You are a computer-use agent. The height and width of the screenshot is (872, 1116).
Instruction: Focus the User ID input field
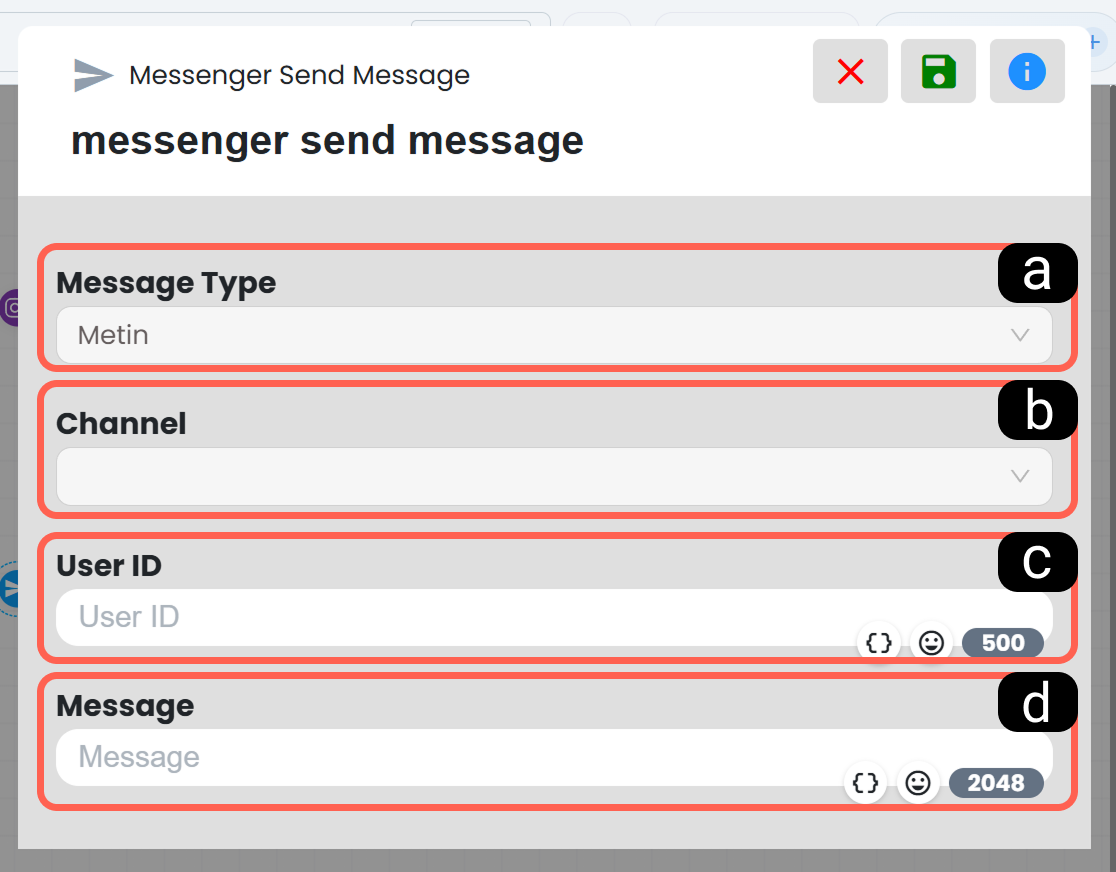tap(554, 617)
